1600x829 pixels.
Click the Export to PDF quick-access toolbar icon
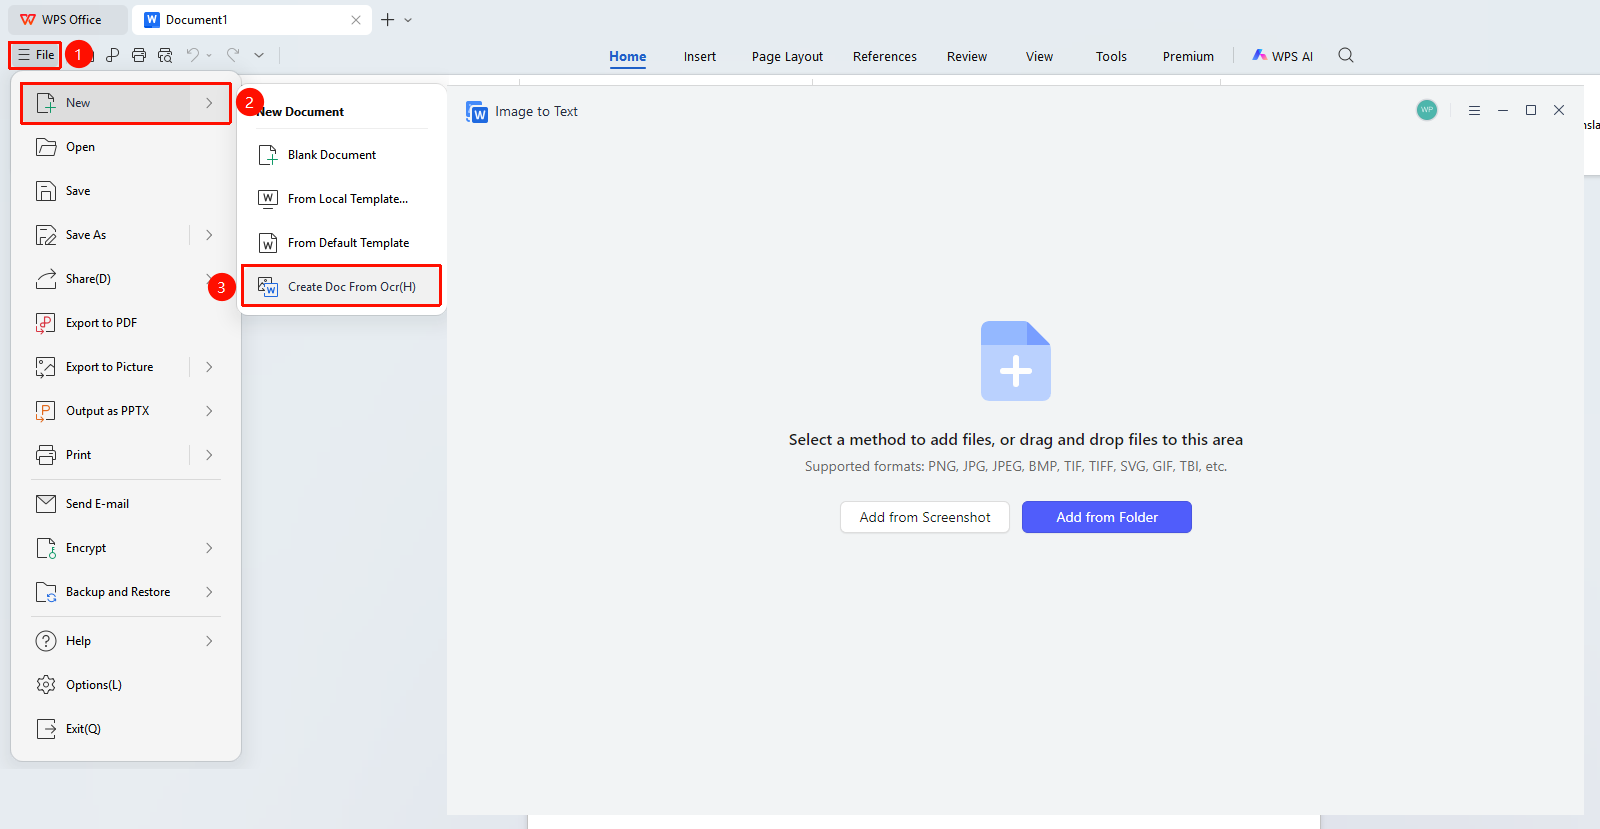(113, 55)
